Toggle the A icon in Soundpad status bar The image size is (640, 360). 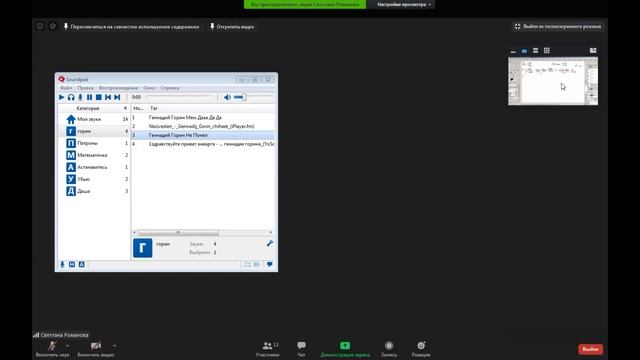[82, 264]
